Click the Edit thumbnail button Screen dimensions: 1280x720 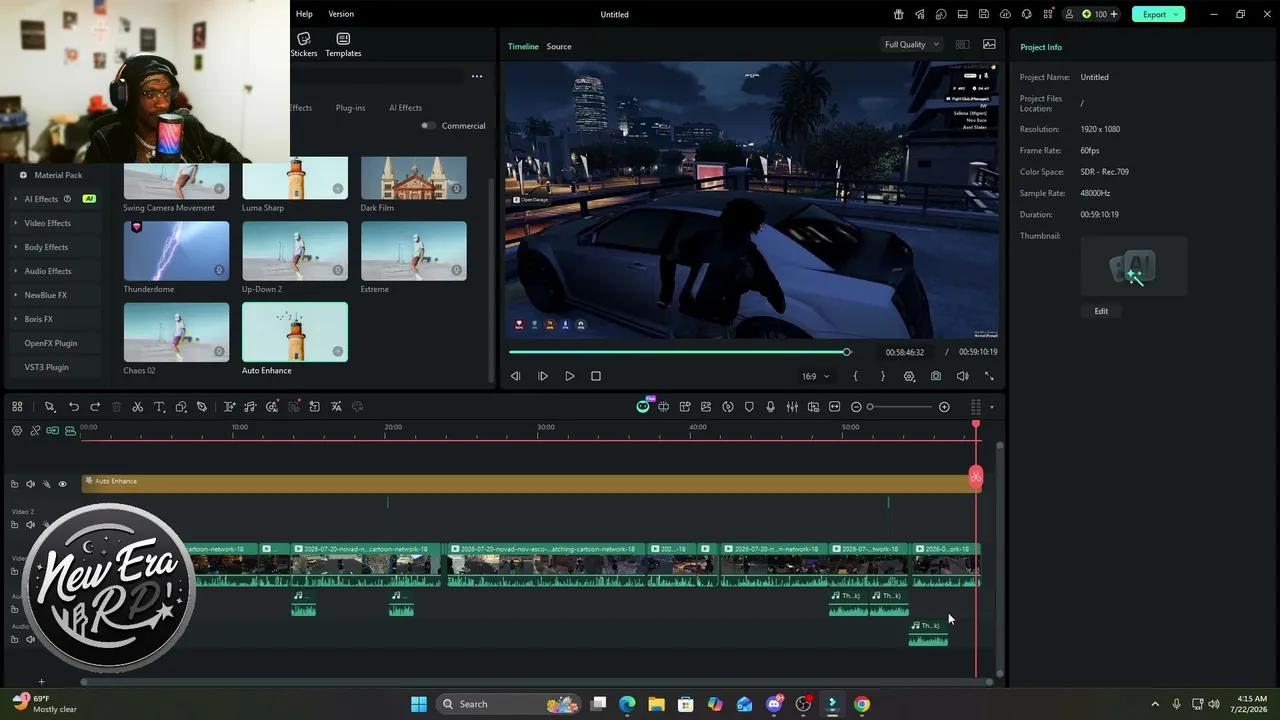tap(1101, 311)
